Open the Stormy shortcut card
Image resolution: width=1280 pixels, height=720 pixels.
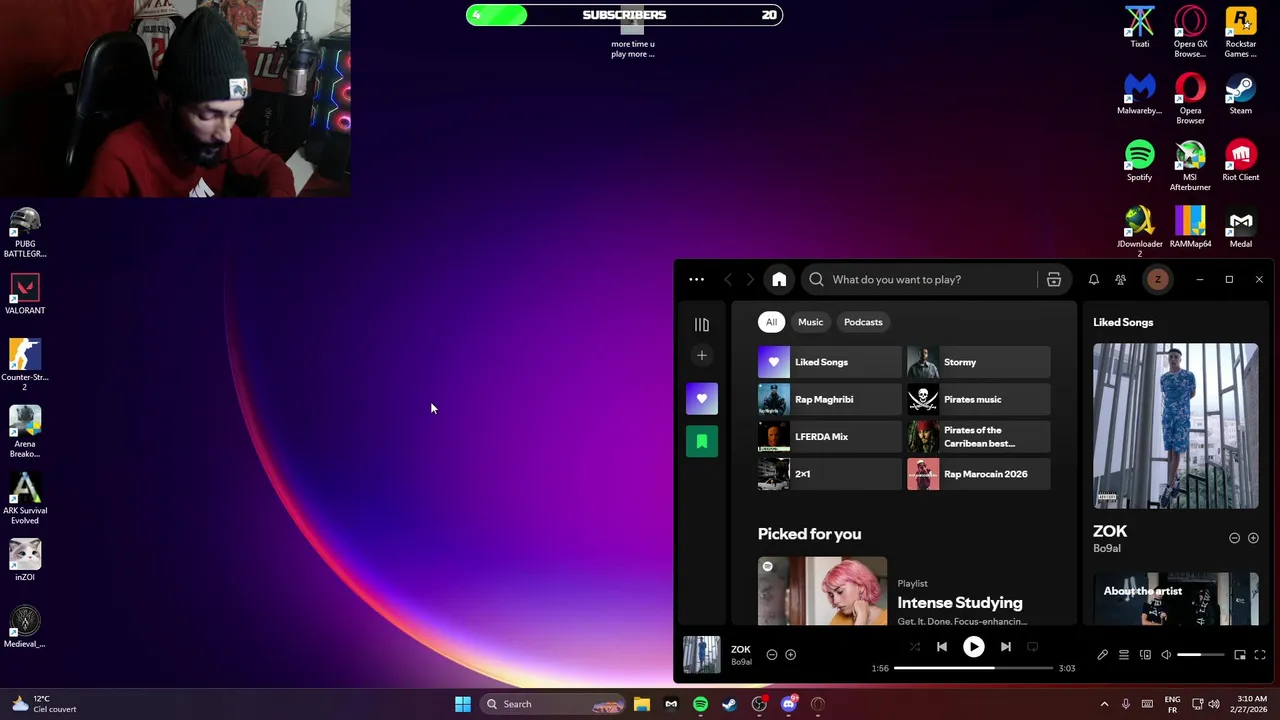coord(978,362)
